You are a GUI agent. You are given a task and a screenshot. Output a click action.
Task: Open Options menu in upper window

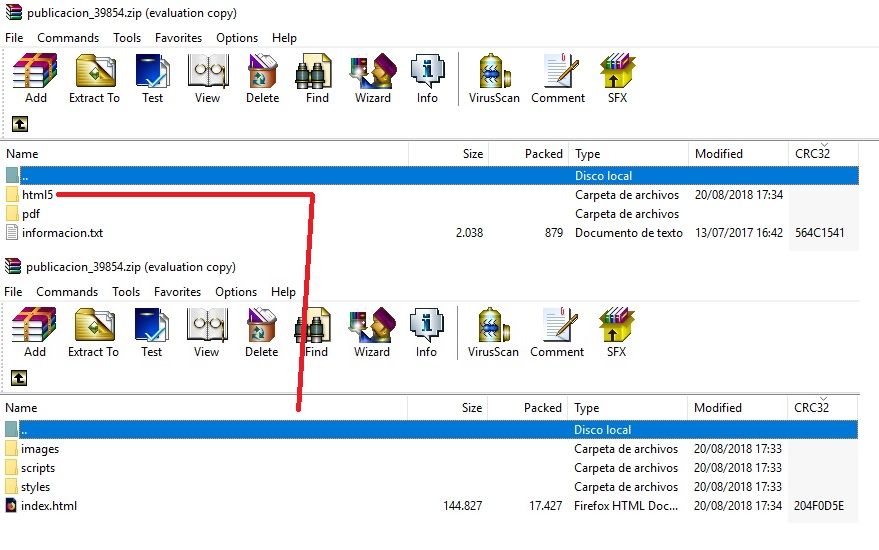(237, 38)
